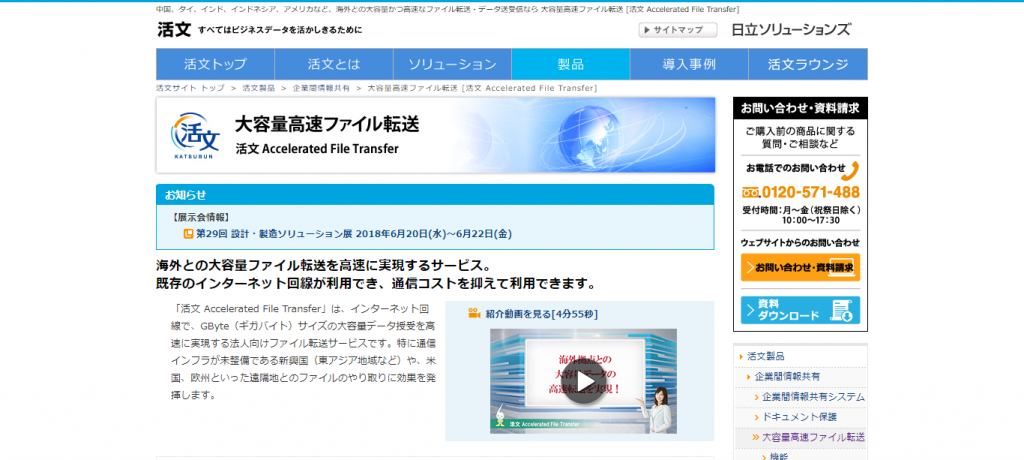Play the introduction video with play button
1024x460 pixels.
tap(583, 382)
